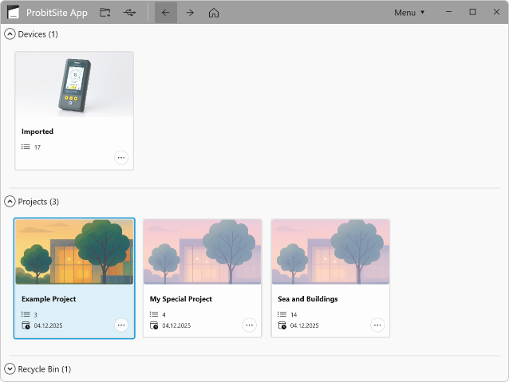
Task: Click the list count icon on Sea and Buildings
Action: 282,314
